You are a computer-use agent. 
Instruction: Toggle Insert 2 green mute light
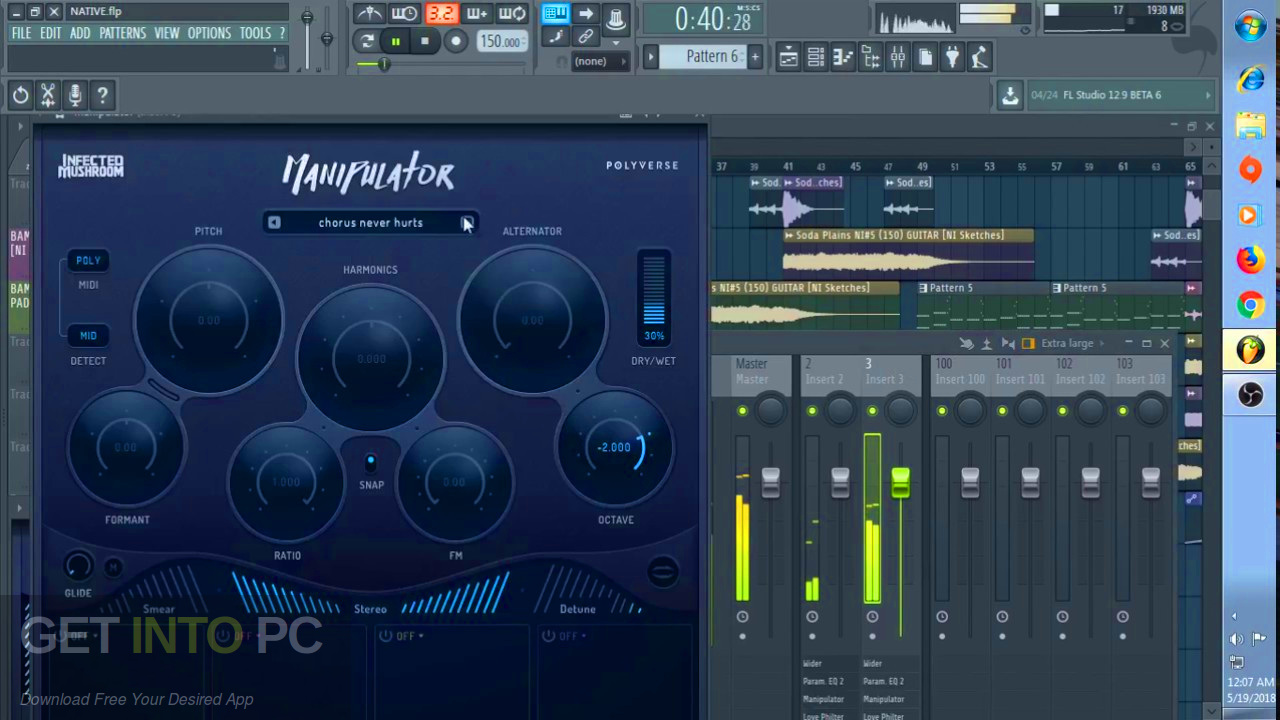tap(812, 411)
